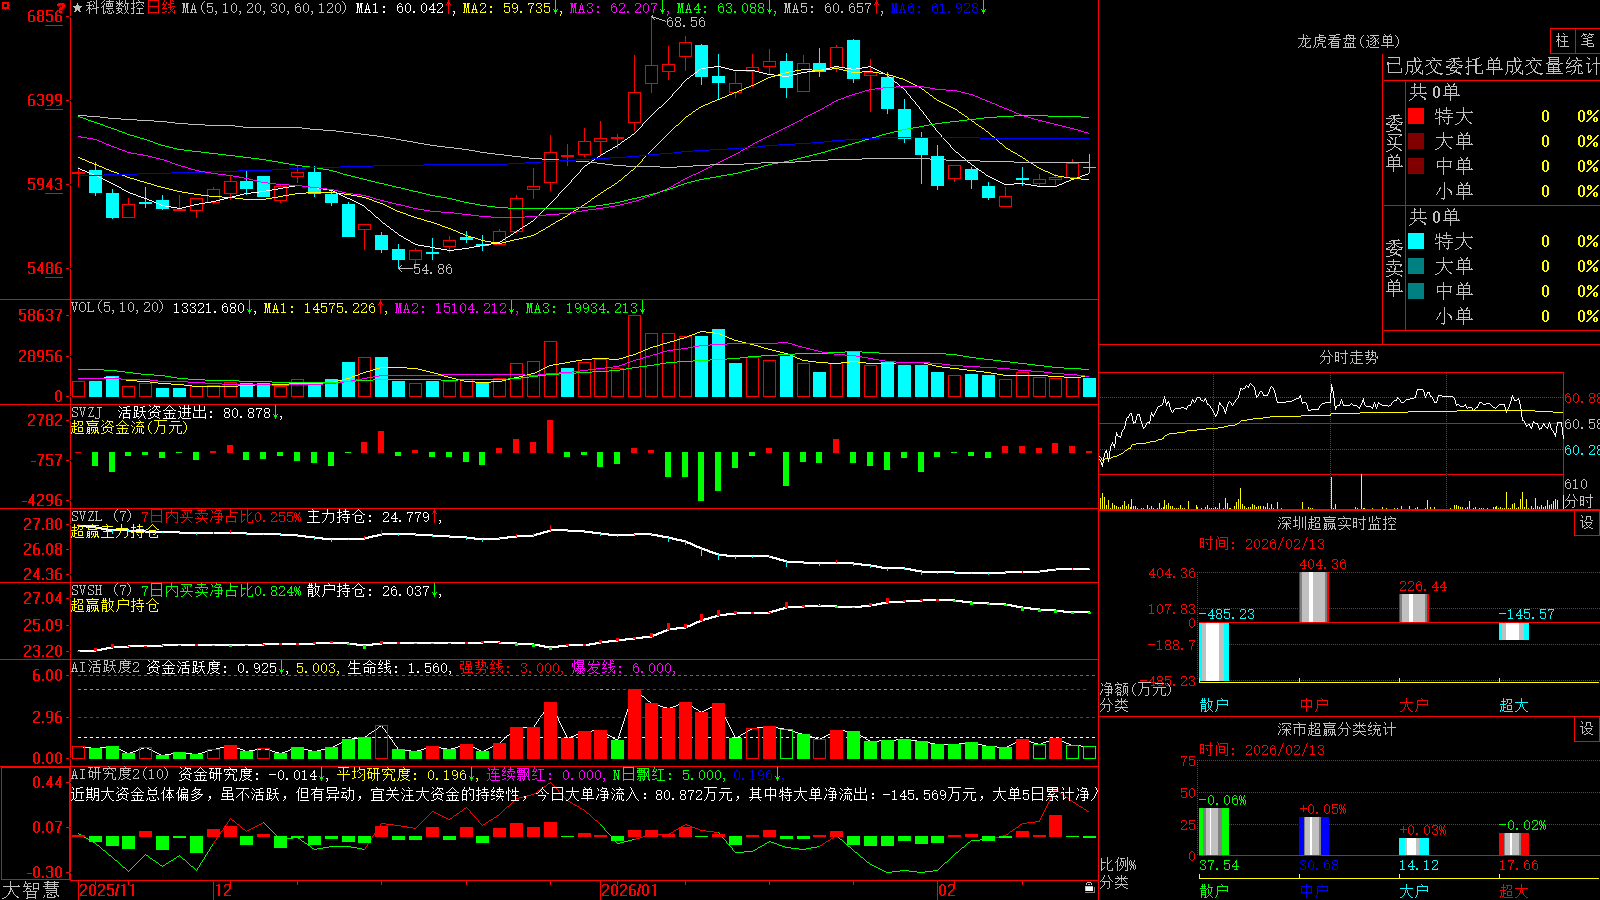1600x900 pixels.
Task: Click the 深圳超赢实时监控 panel title
Action: 1337,523
